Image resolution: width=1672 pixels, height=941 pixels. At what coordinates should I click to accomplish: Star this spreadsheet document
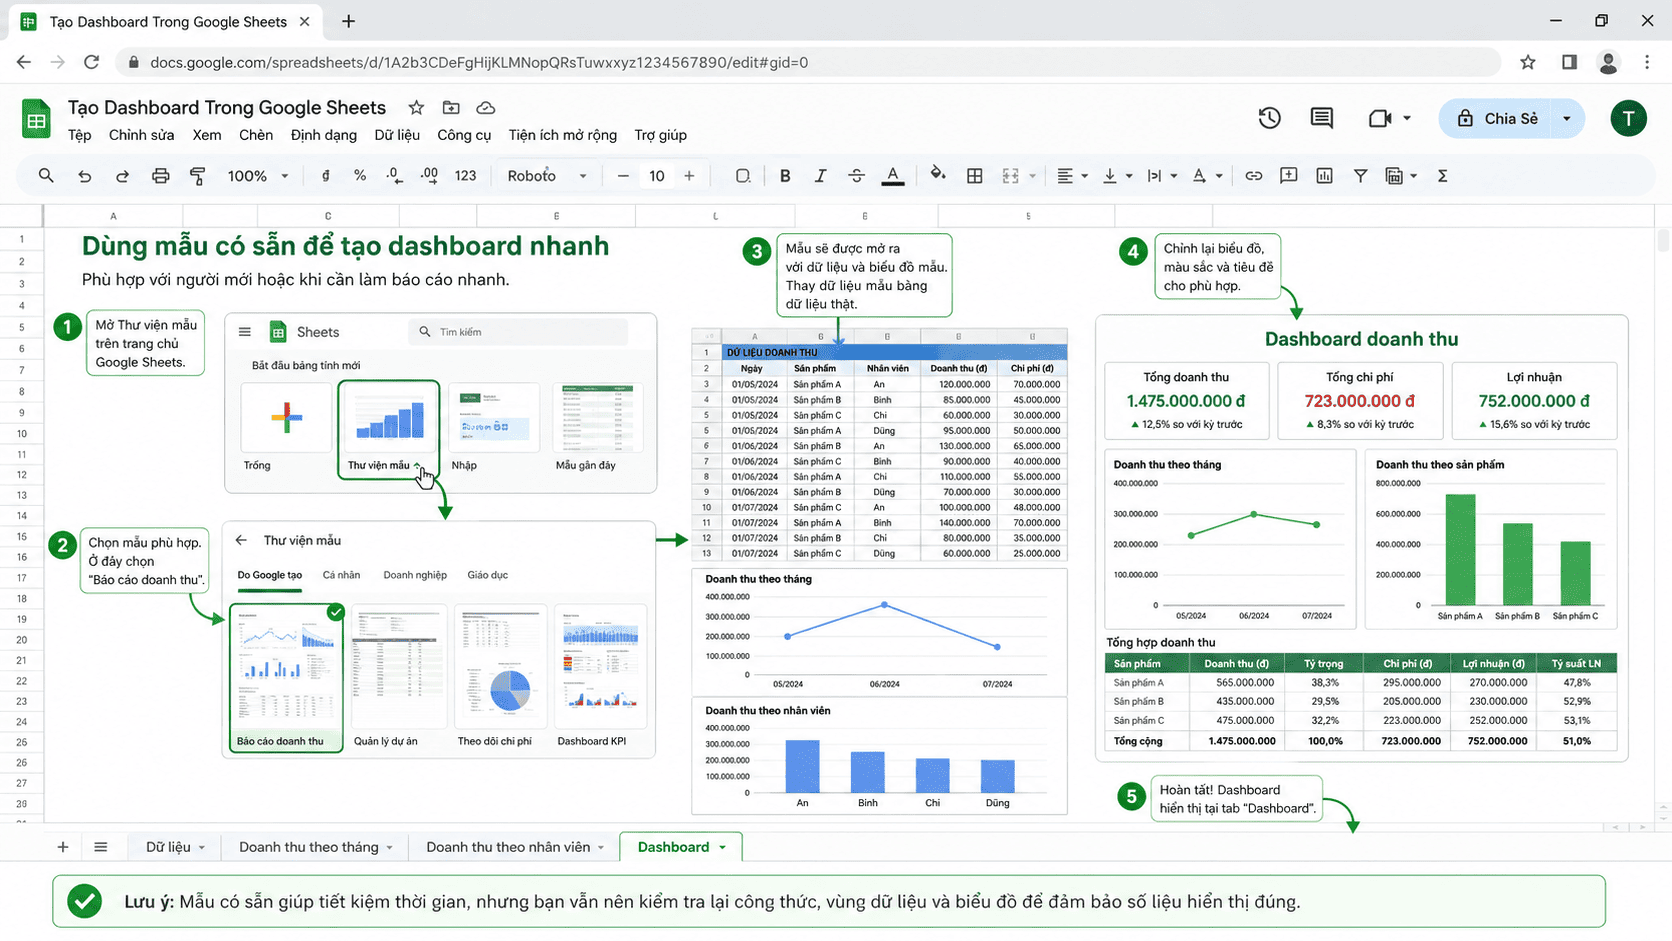pos(416,108)
